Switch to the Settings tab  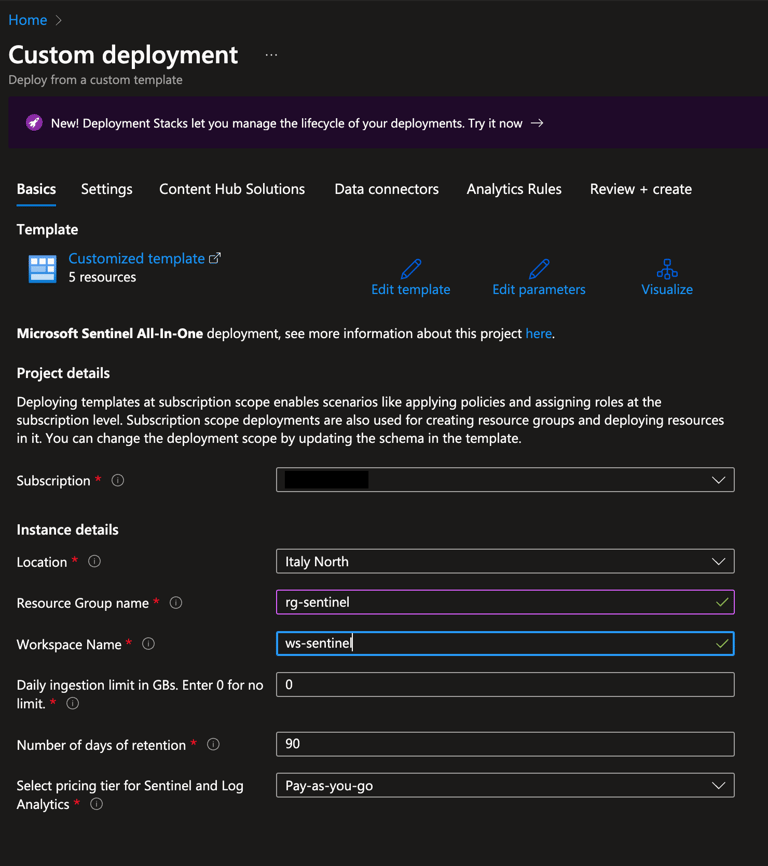point(107,189)
